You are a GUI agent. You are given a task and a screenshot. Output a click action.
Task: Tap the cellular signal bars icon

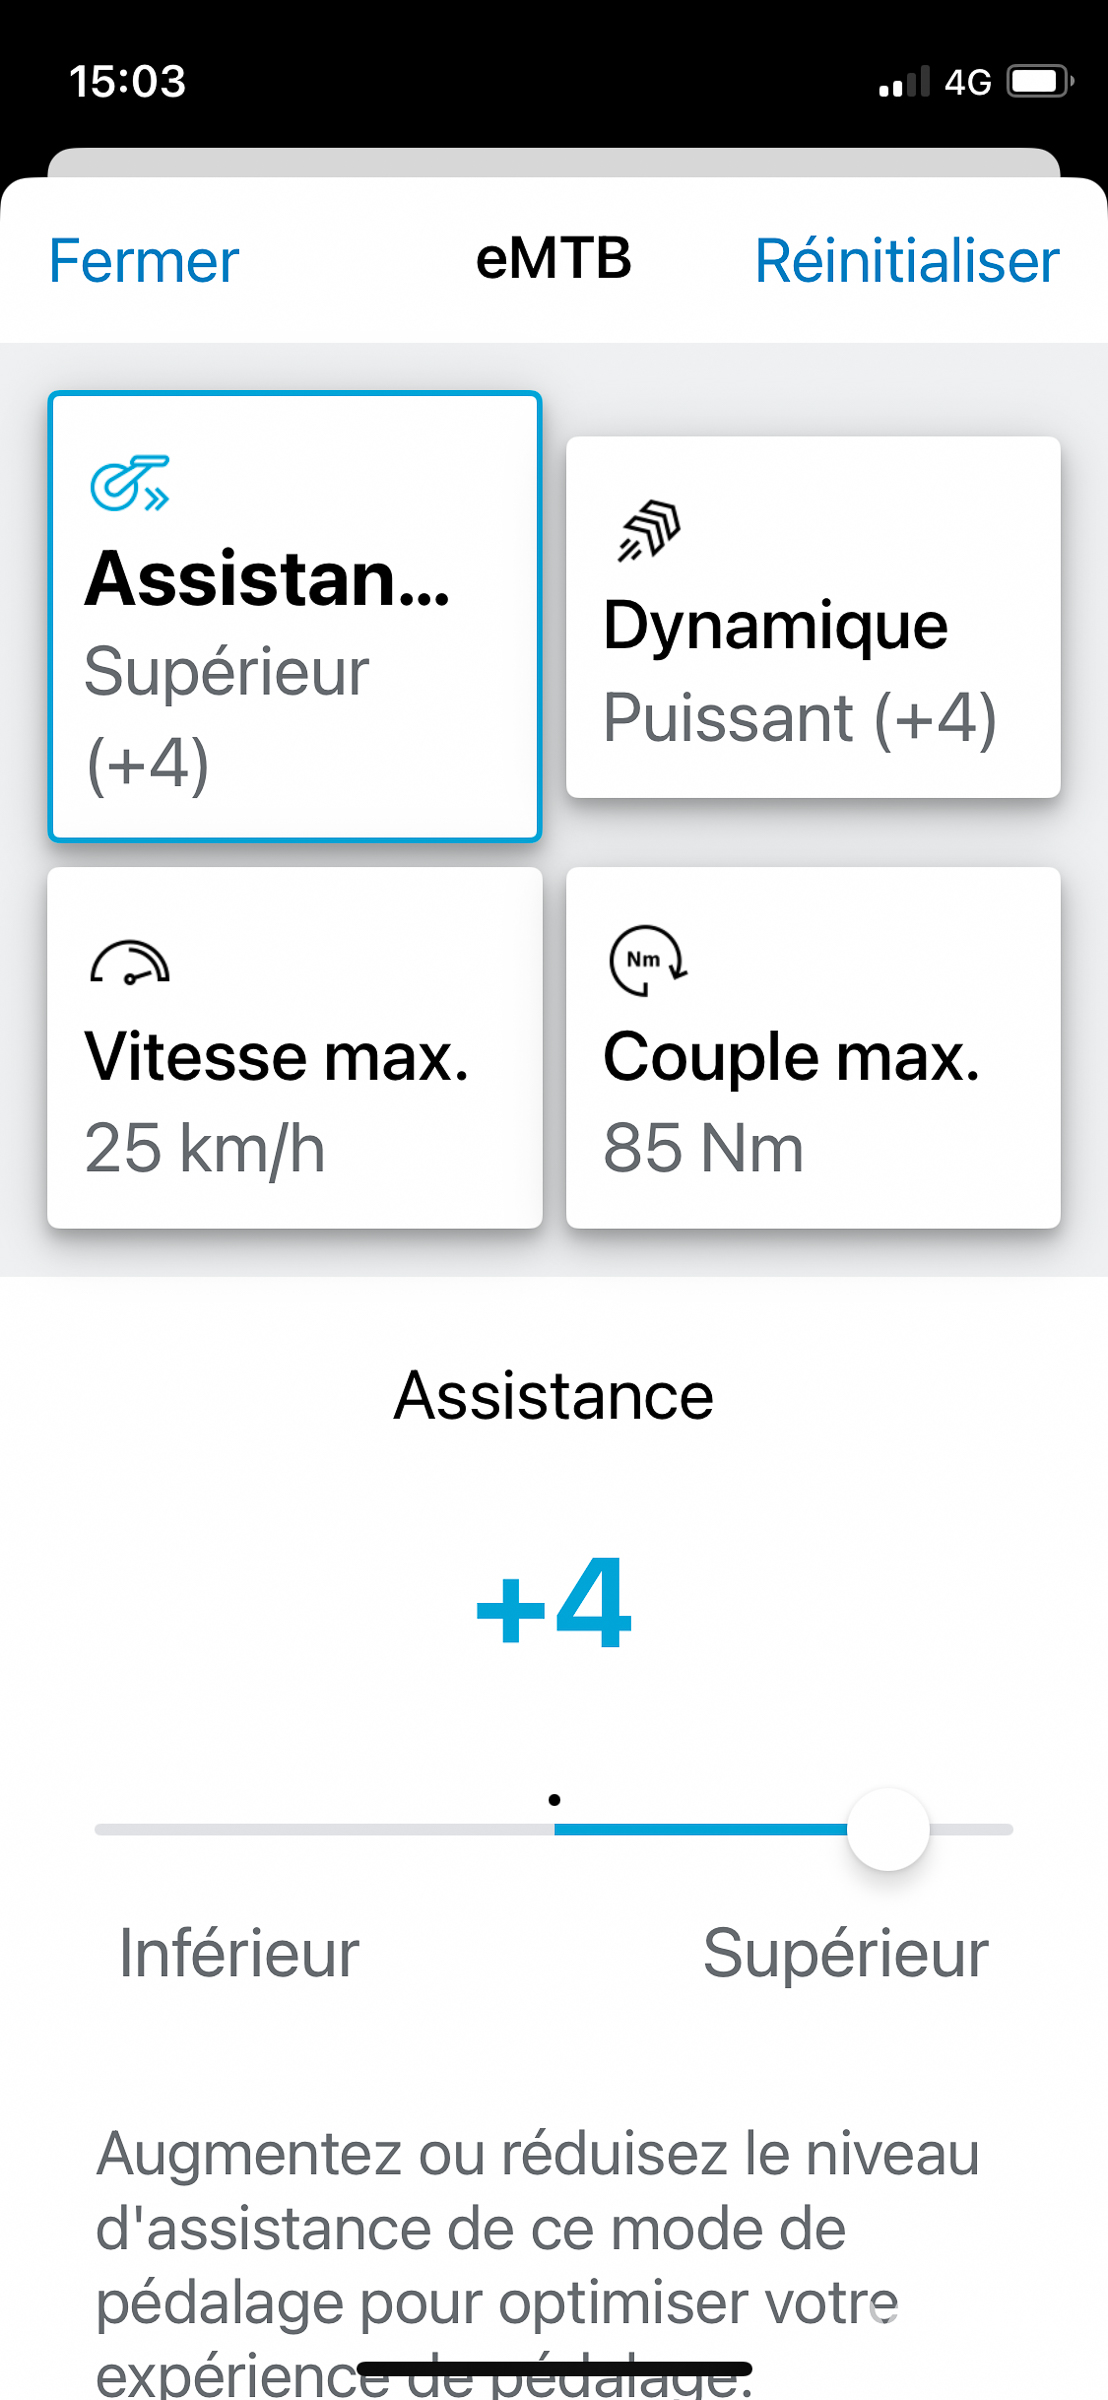904,82
